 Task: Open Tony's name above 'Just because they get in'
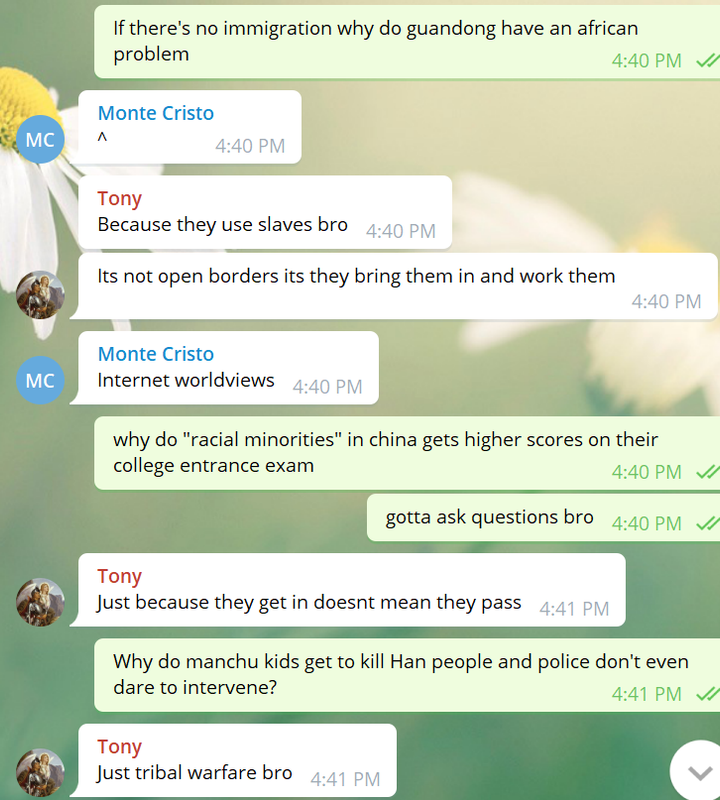coord(119,576)
